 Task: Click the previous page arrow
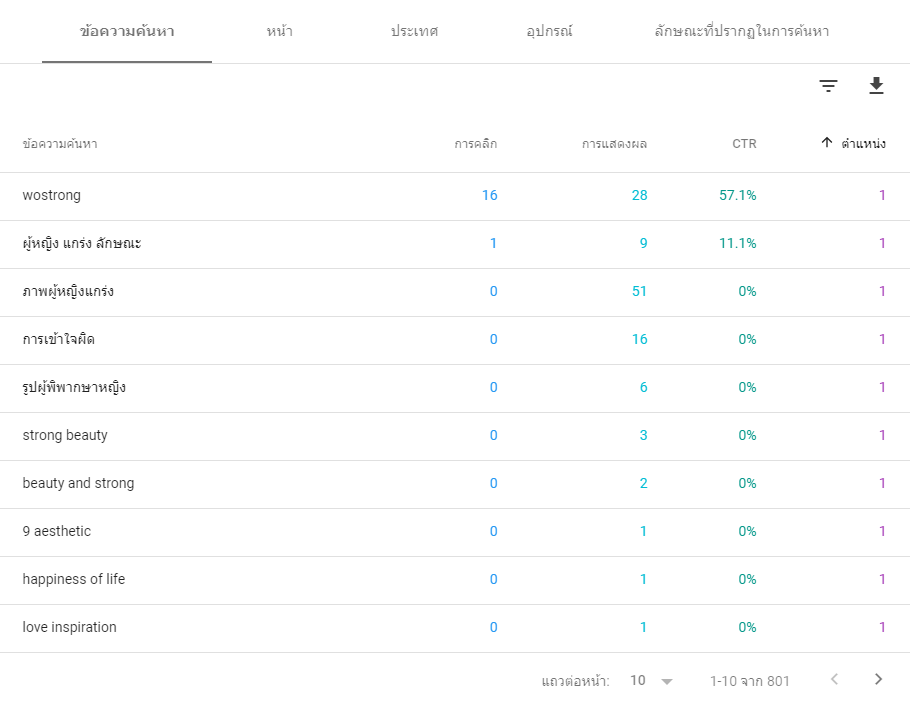coord(834,679)
